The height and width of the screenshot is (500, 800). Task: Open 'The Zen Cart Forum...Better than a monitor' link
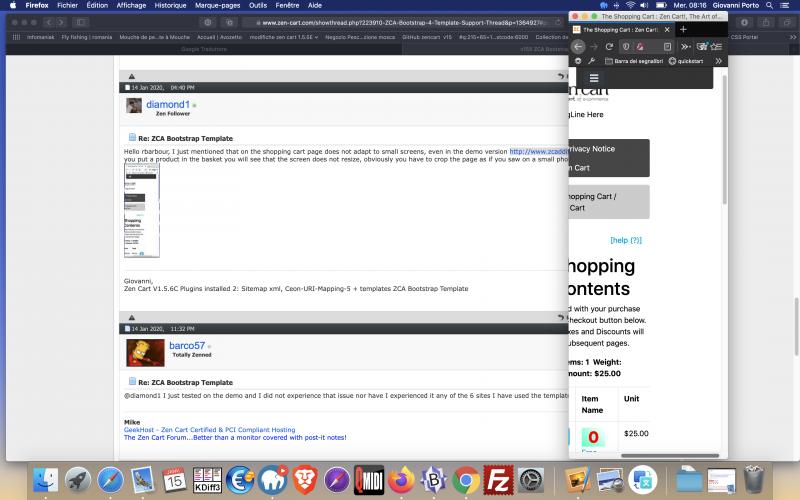pos(235,437)
